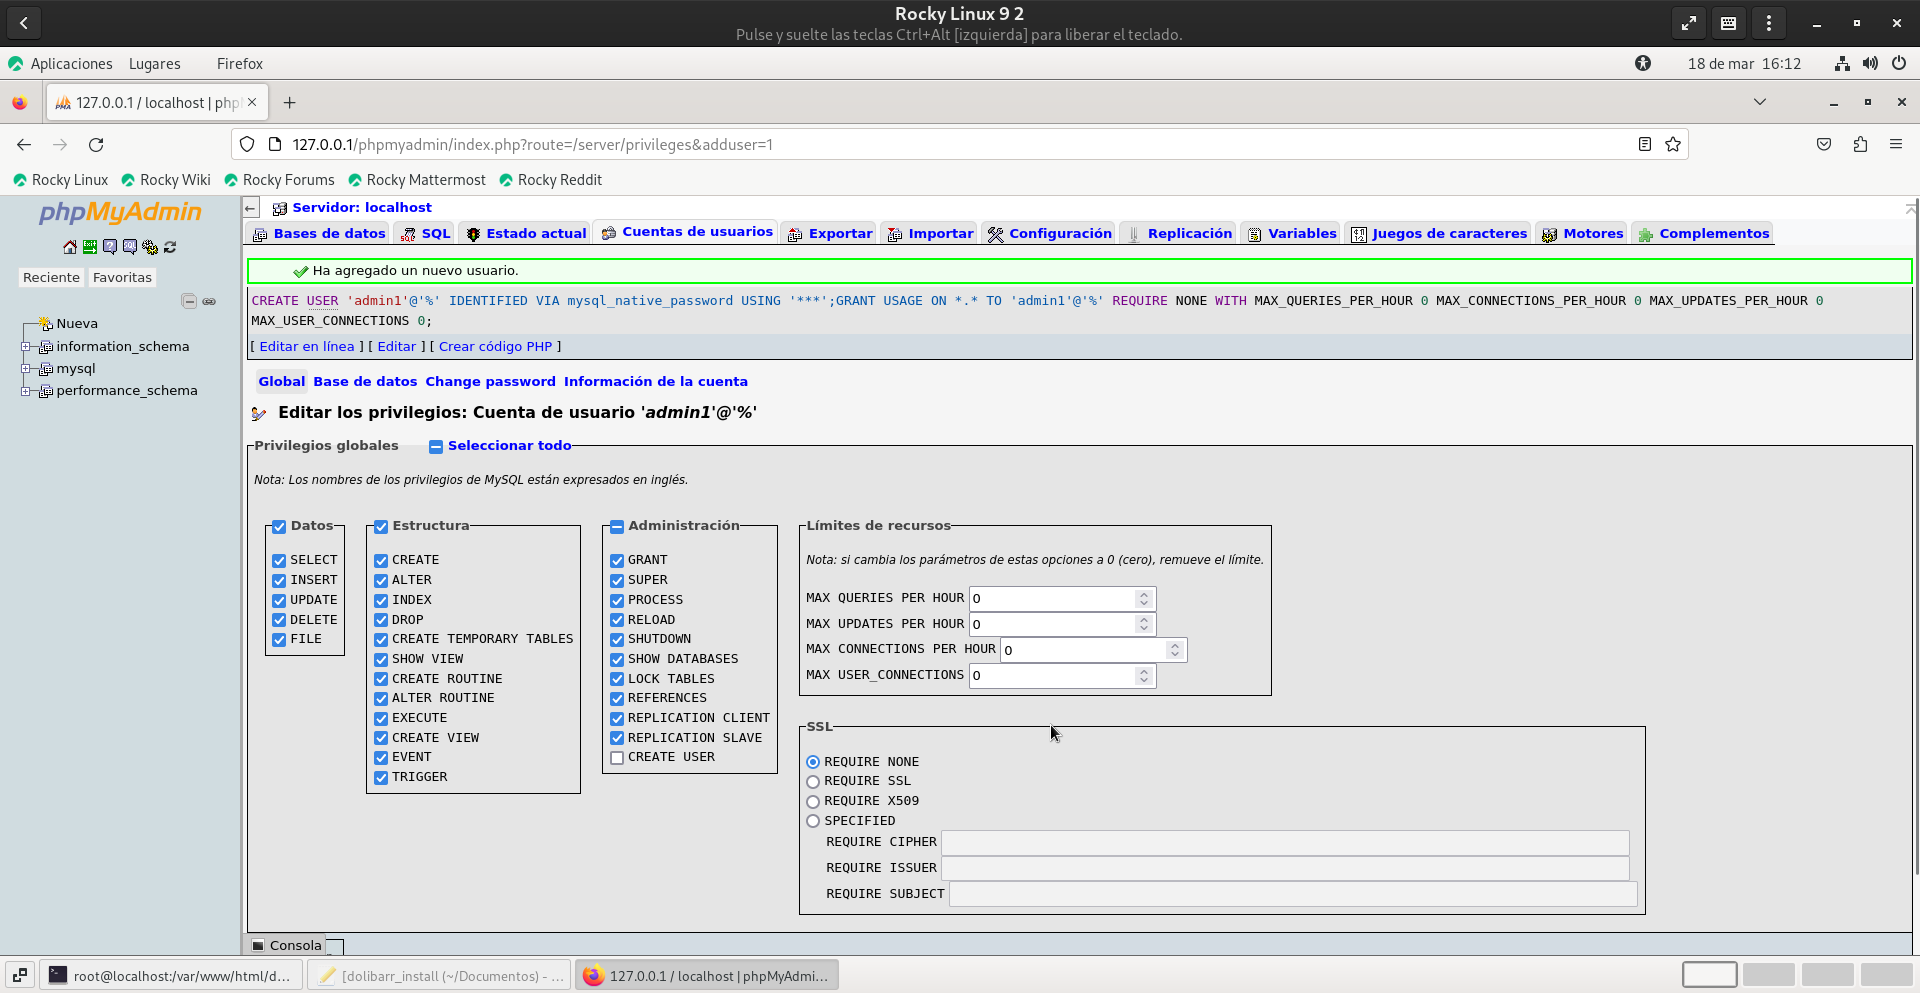
Task: Uncheck the SHUTDOWN privilege
Action: click(617, 640)
